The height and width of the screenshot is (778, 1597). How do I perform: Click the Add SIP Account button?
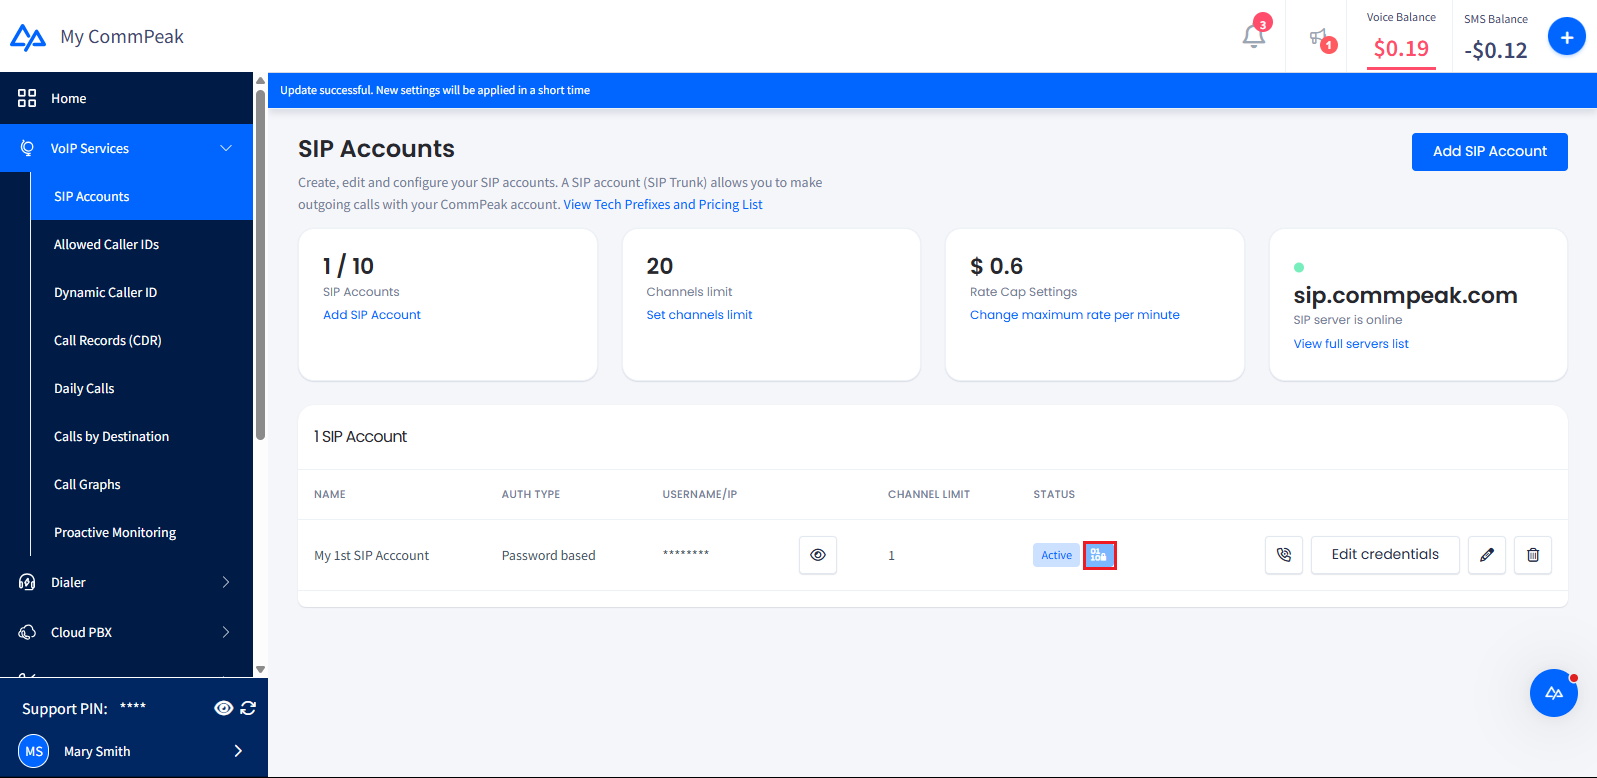[x=1489, y=152]
